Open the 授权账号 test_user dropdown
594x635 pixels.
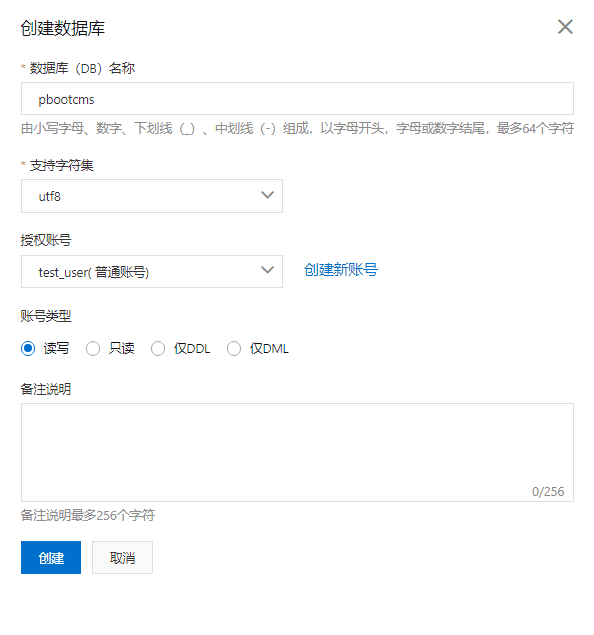152,272
